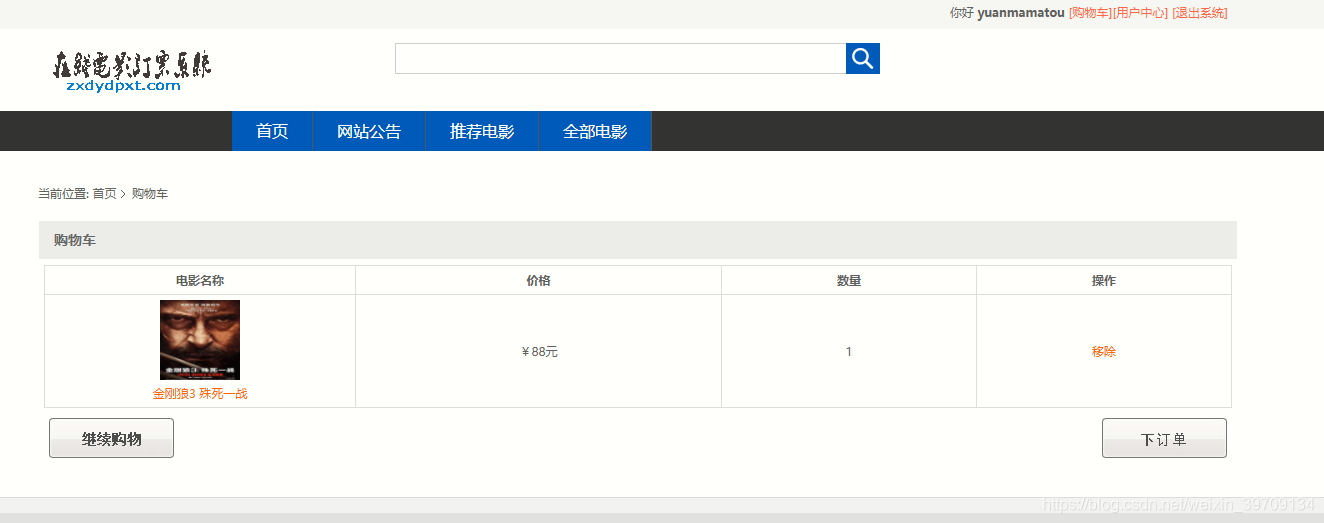Viewport: 1324px width, 523px height.
Task: Click 首页 in the breadcrumb
Action: point(104,194)
